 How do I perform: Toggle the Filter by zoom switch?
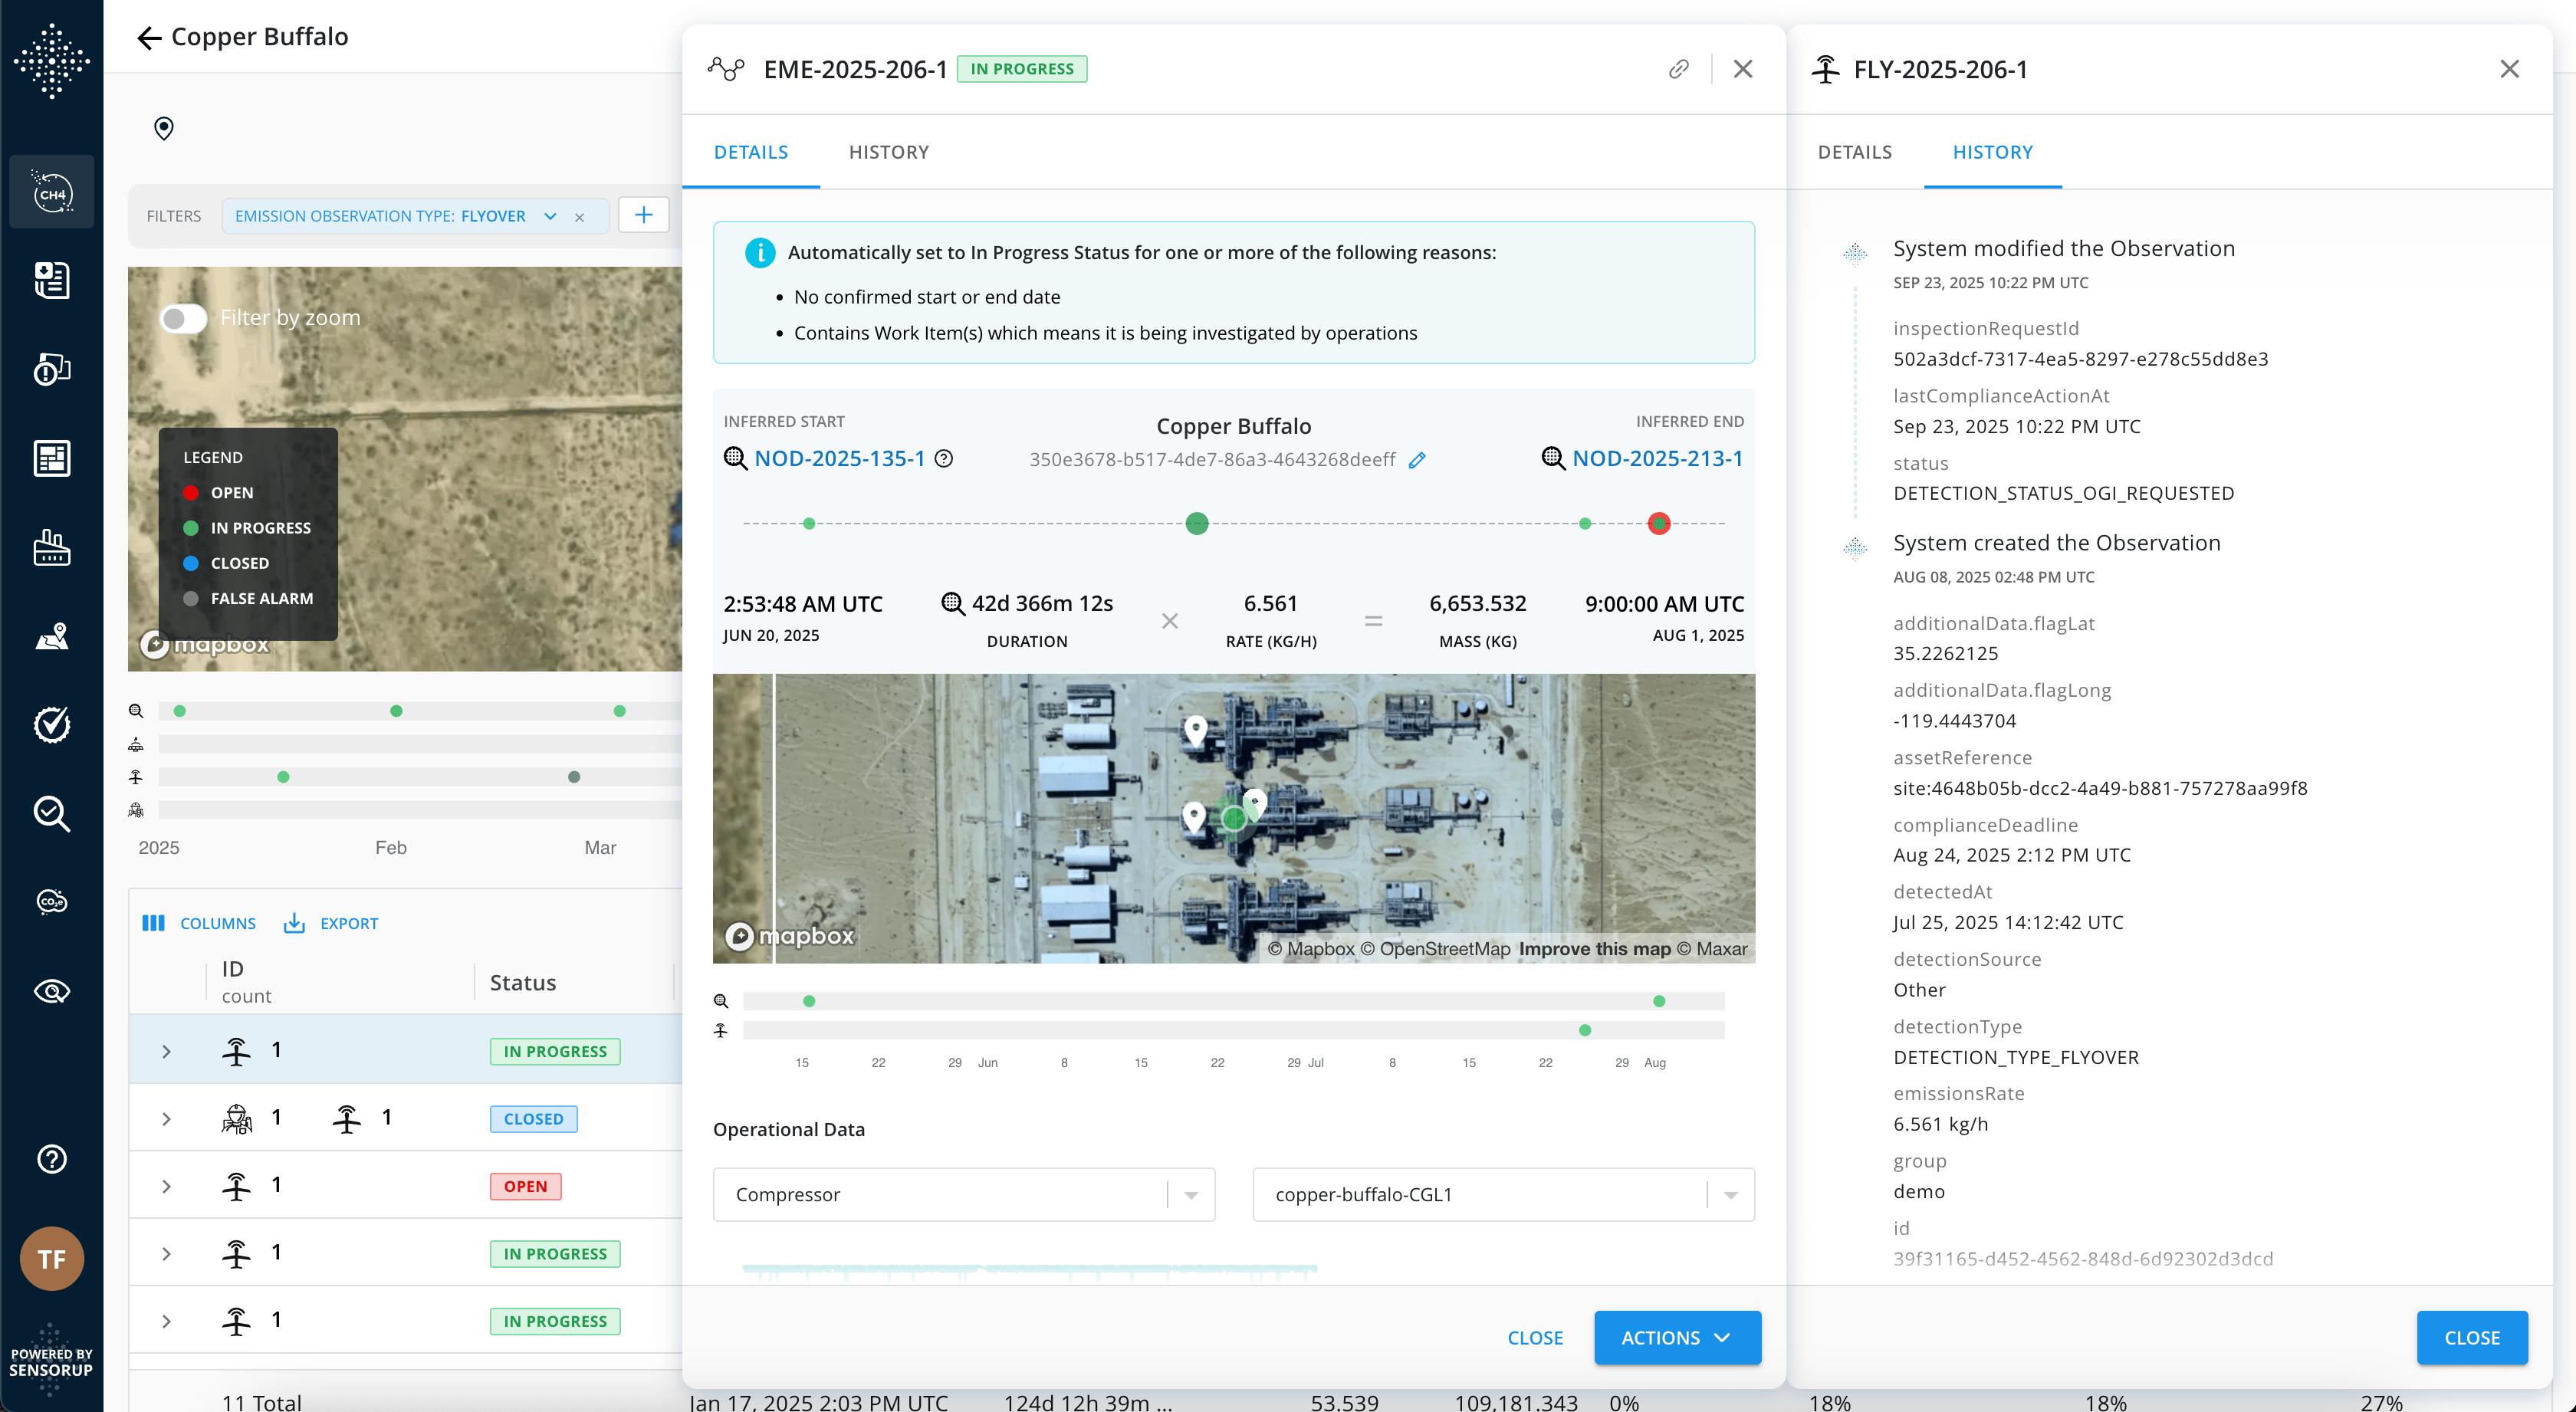pyautogui.click(x=184, y=318)
